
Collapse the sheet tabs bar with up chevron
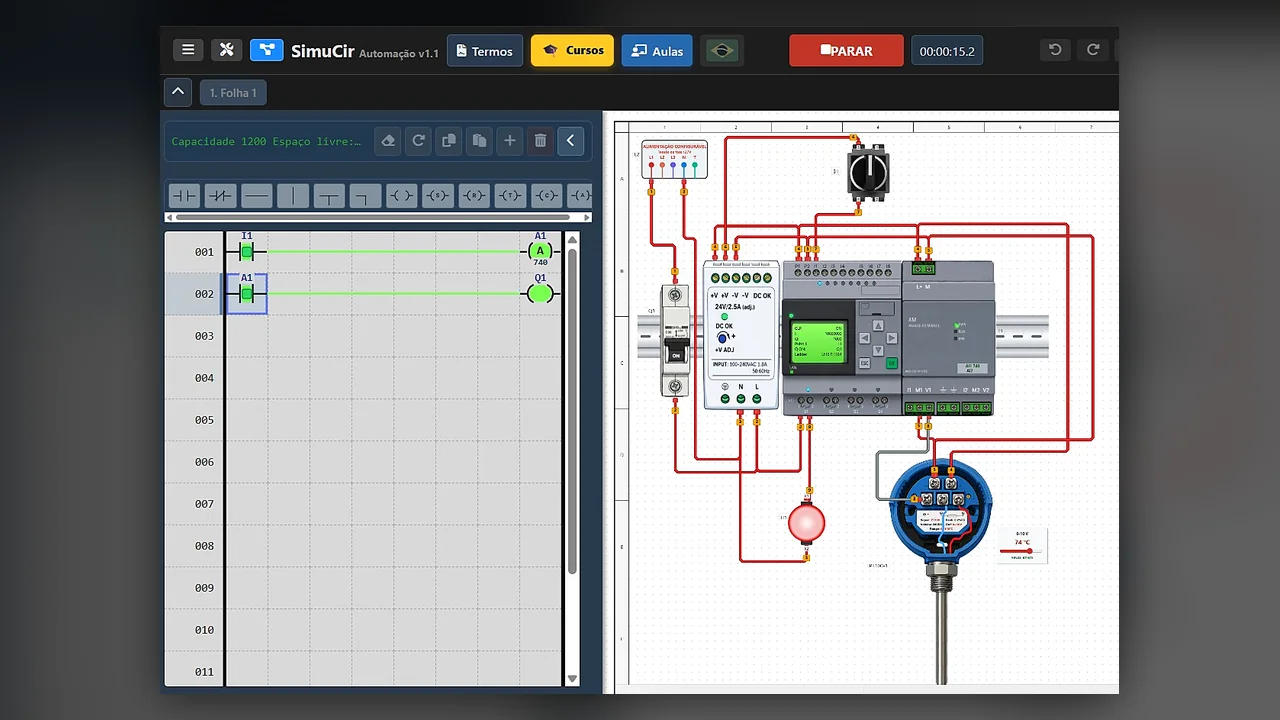point(177,92)
